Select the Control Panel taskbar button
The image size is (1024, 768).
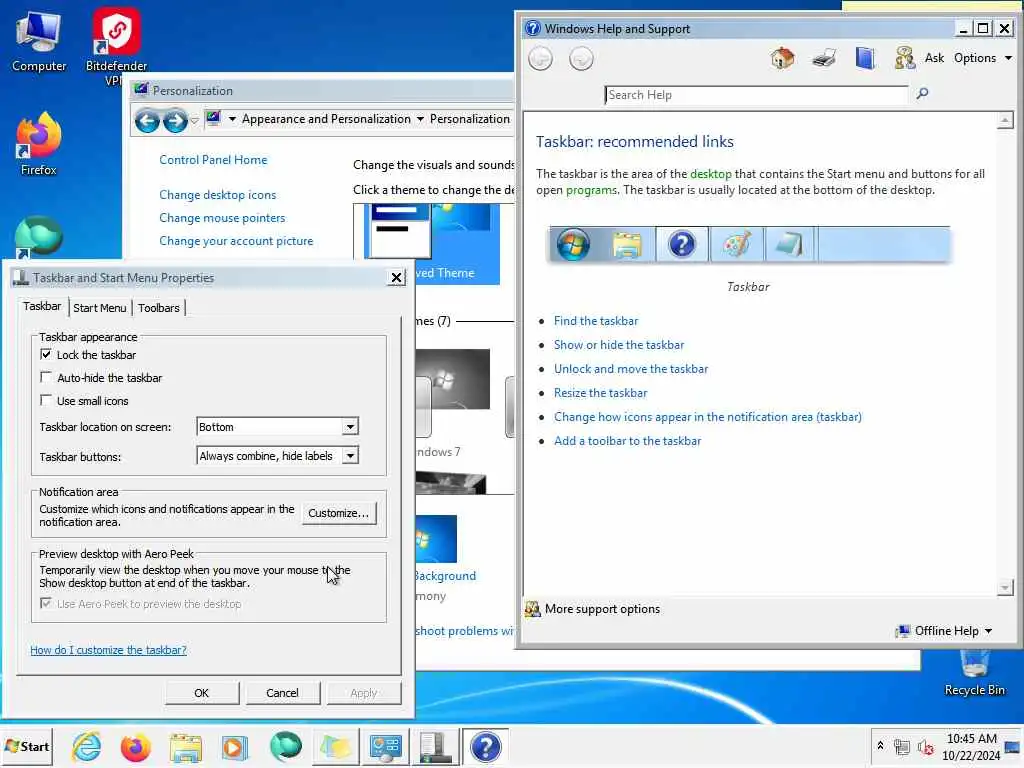pos(385,746)
